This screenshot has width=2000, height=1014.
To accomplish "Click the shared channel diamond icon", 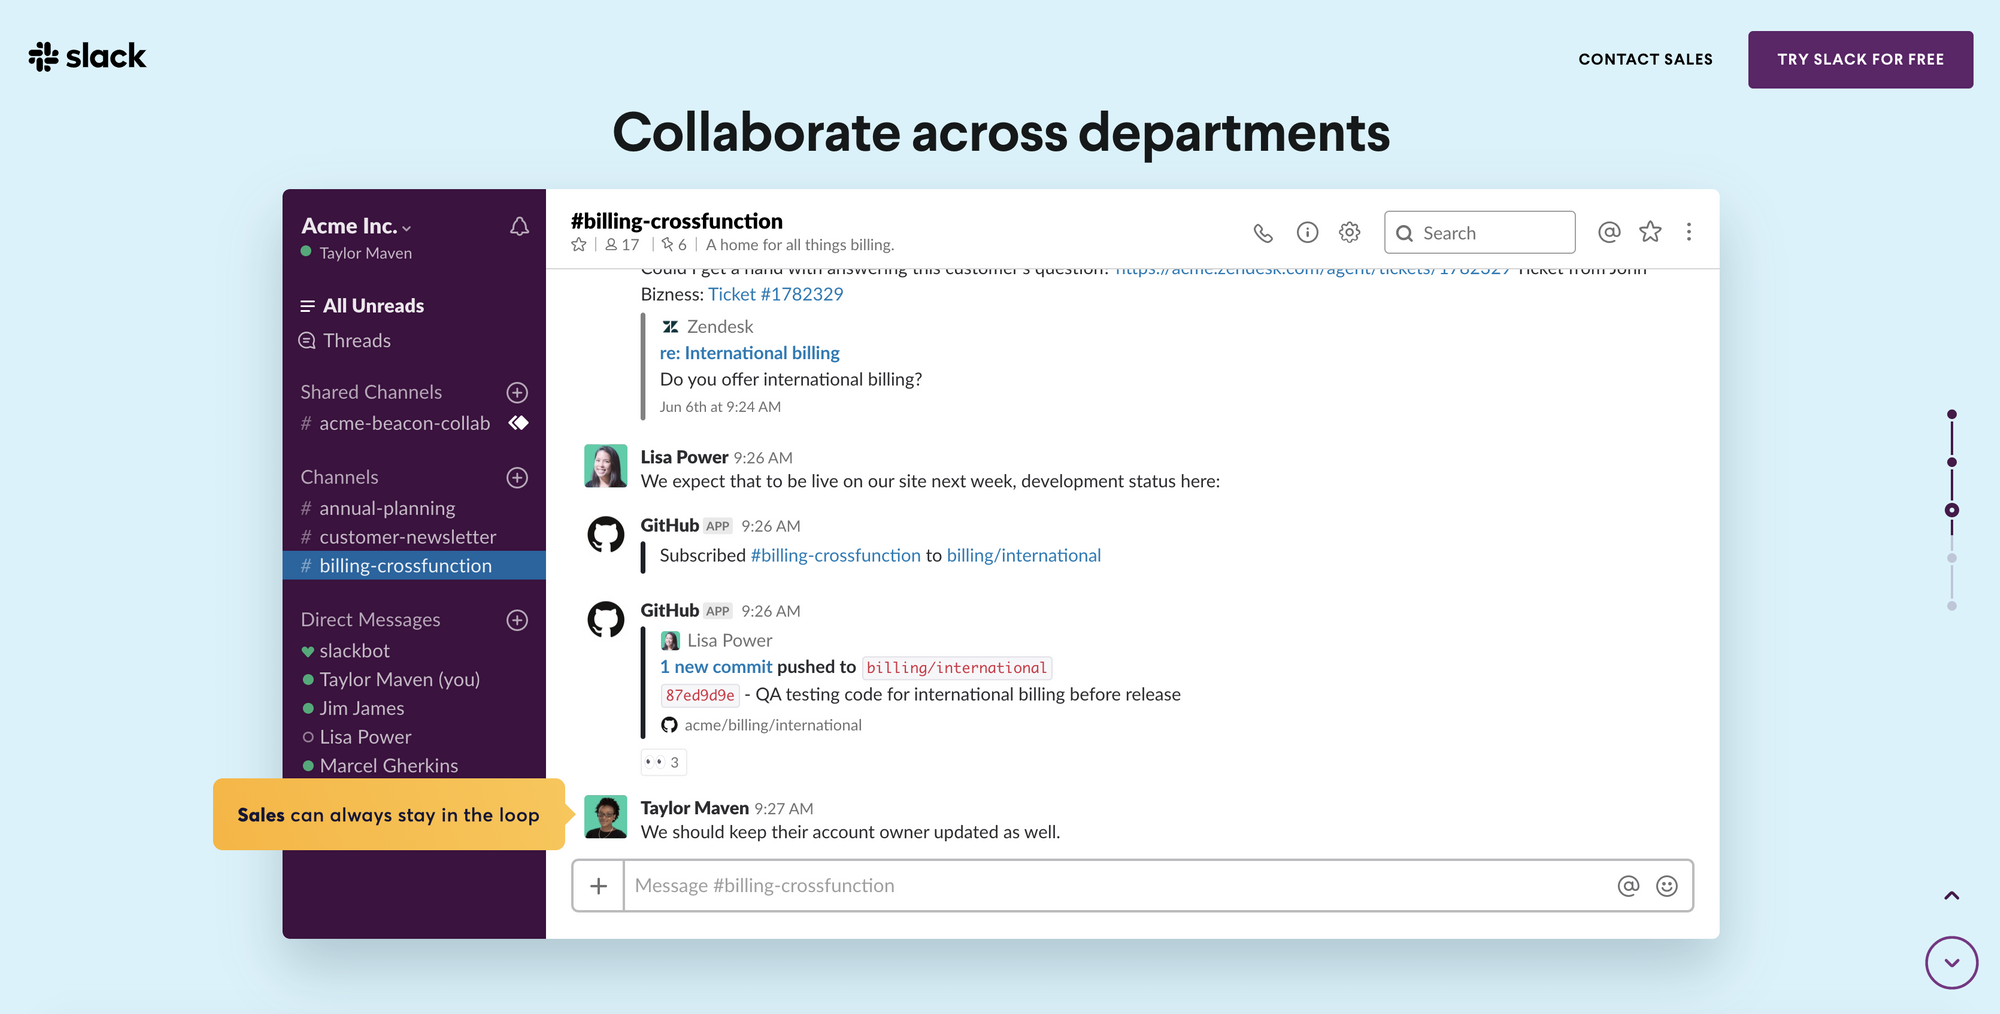I will [x=518, y=423].
